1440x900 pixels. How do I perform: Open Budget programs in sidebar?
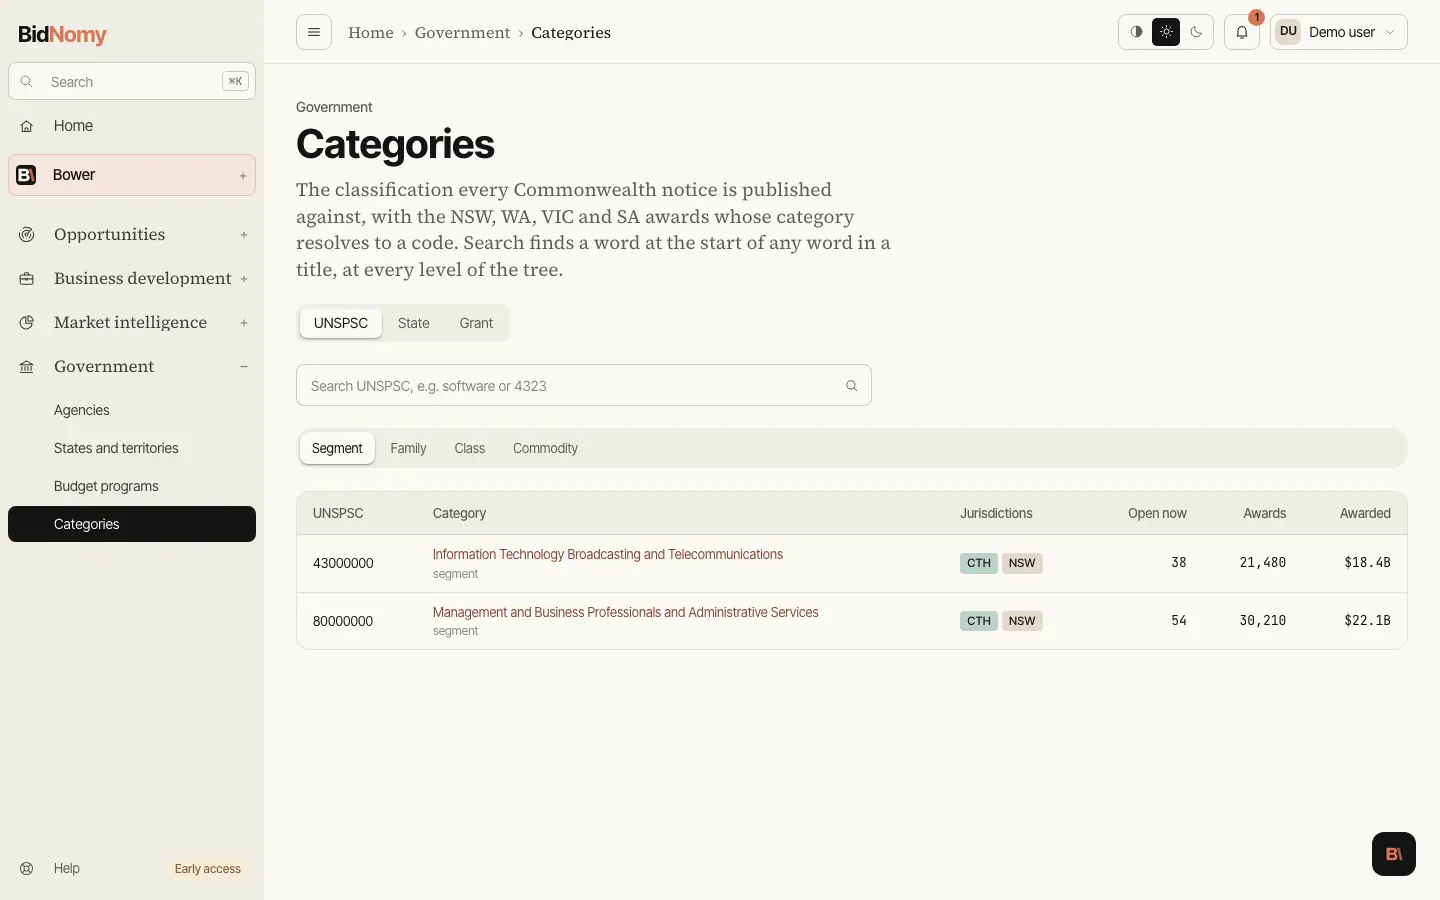click(x=132, y=486)
